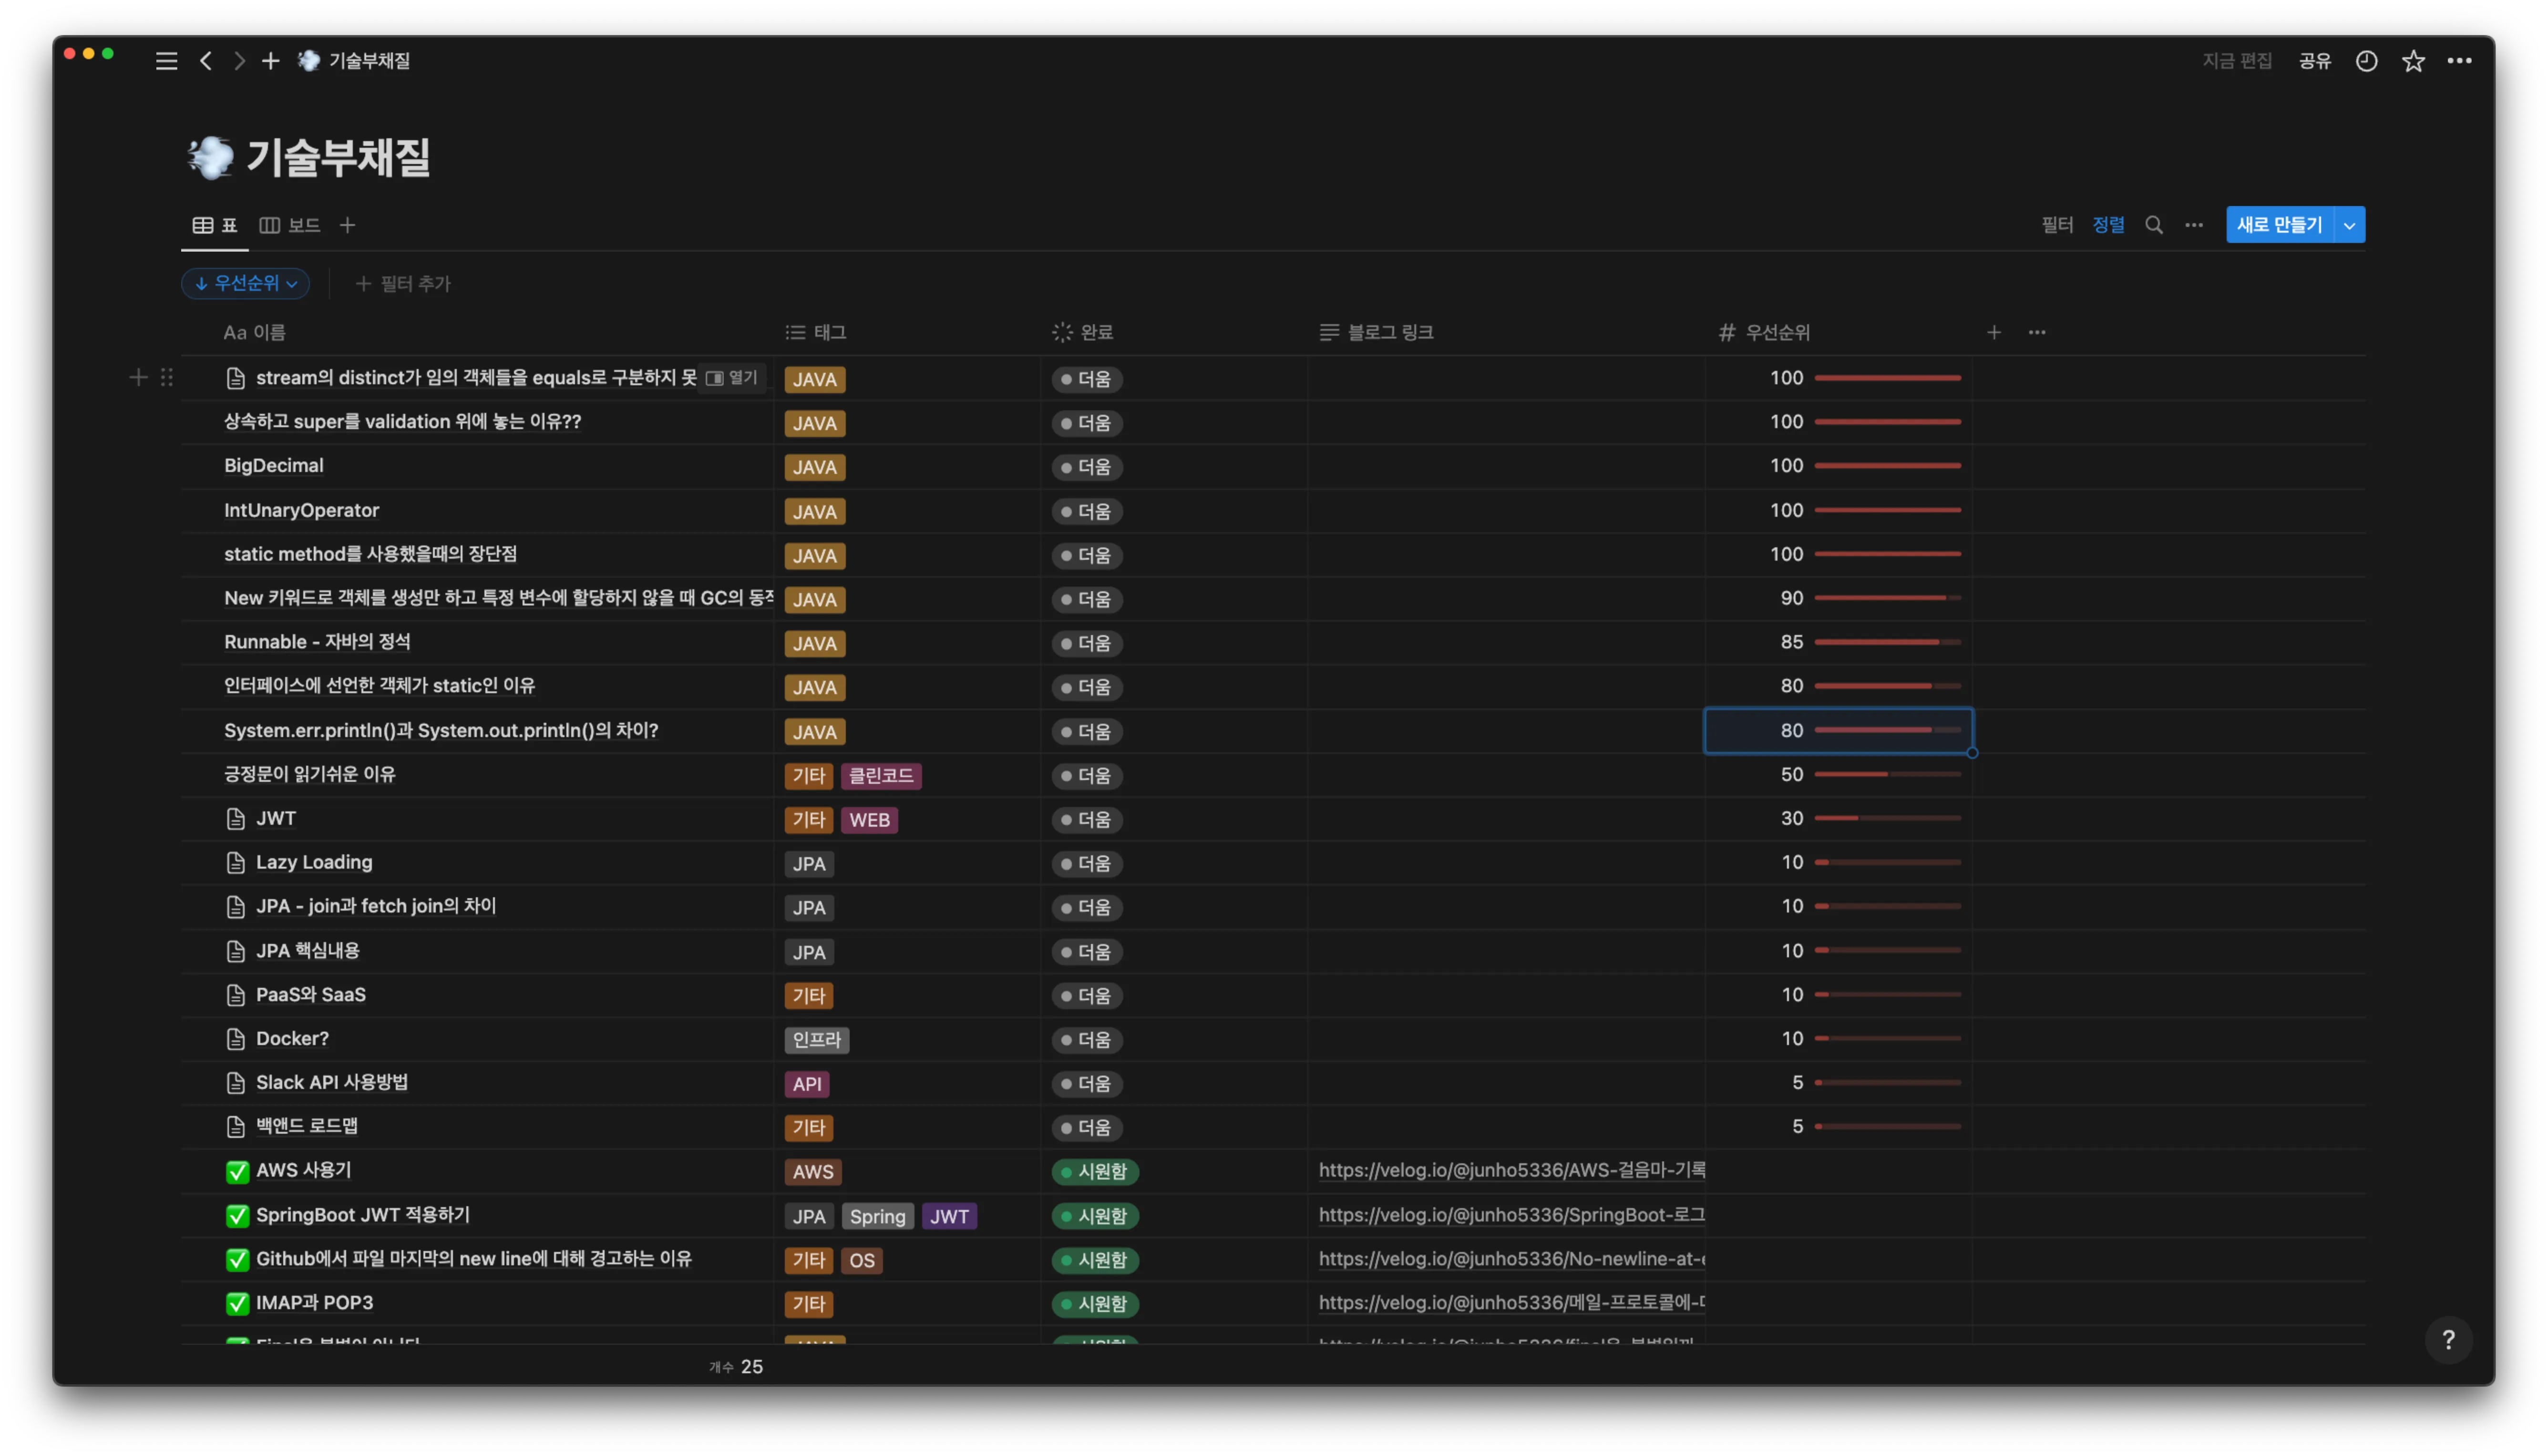Click drag handle on stream distinct row
Image resolution: width=2548 pixels, height=1456 pixels.
(x=167, y=377)
